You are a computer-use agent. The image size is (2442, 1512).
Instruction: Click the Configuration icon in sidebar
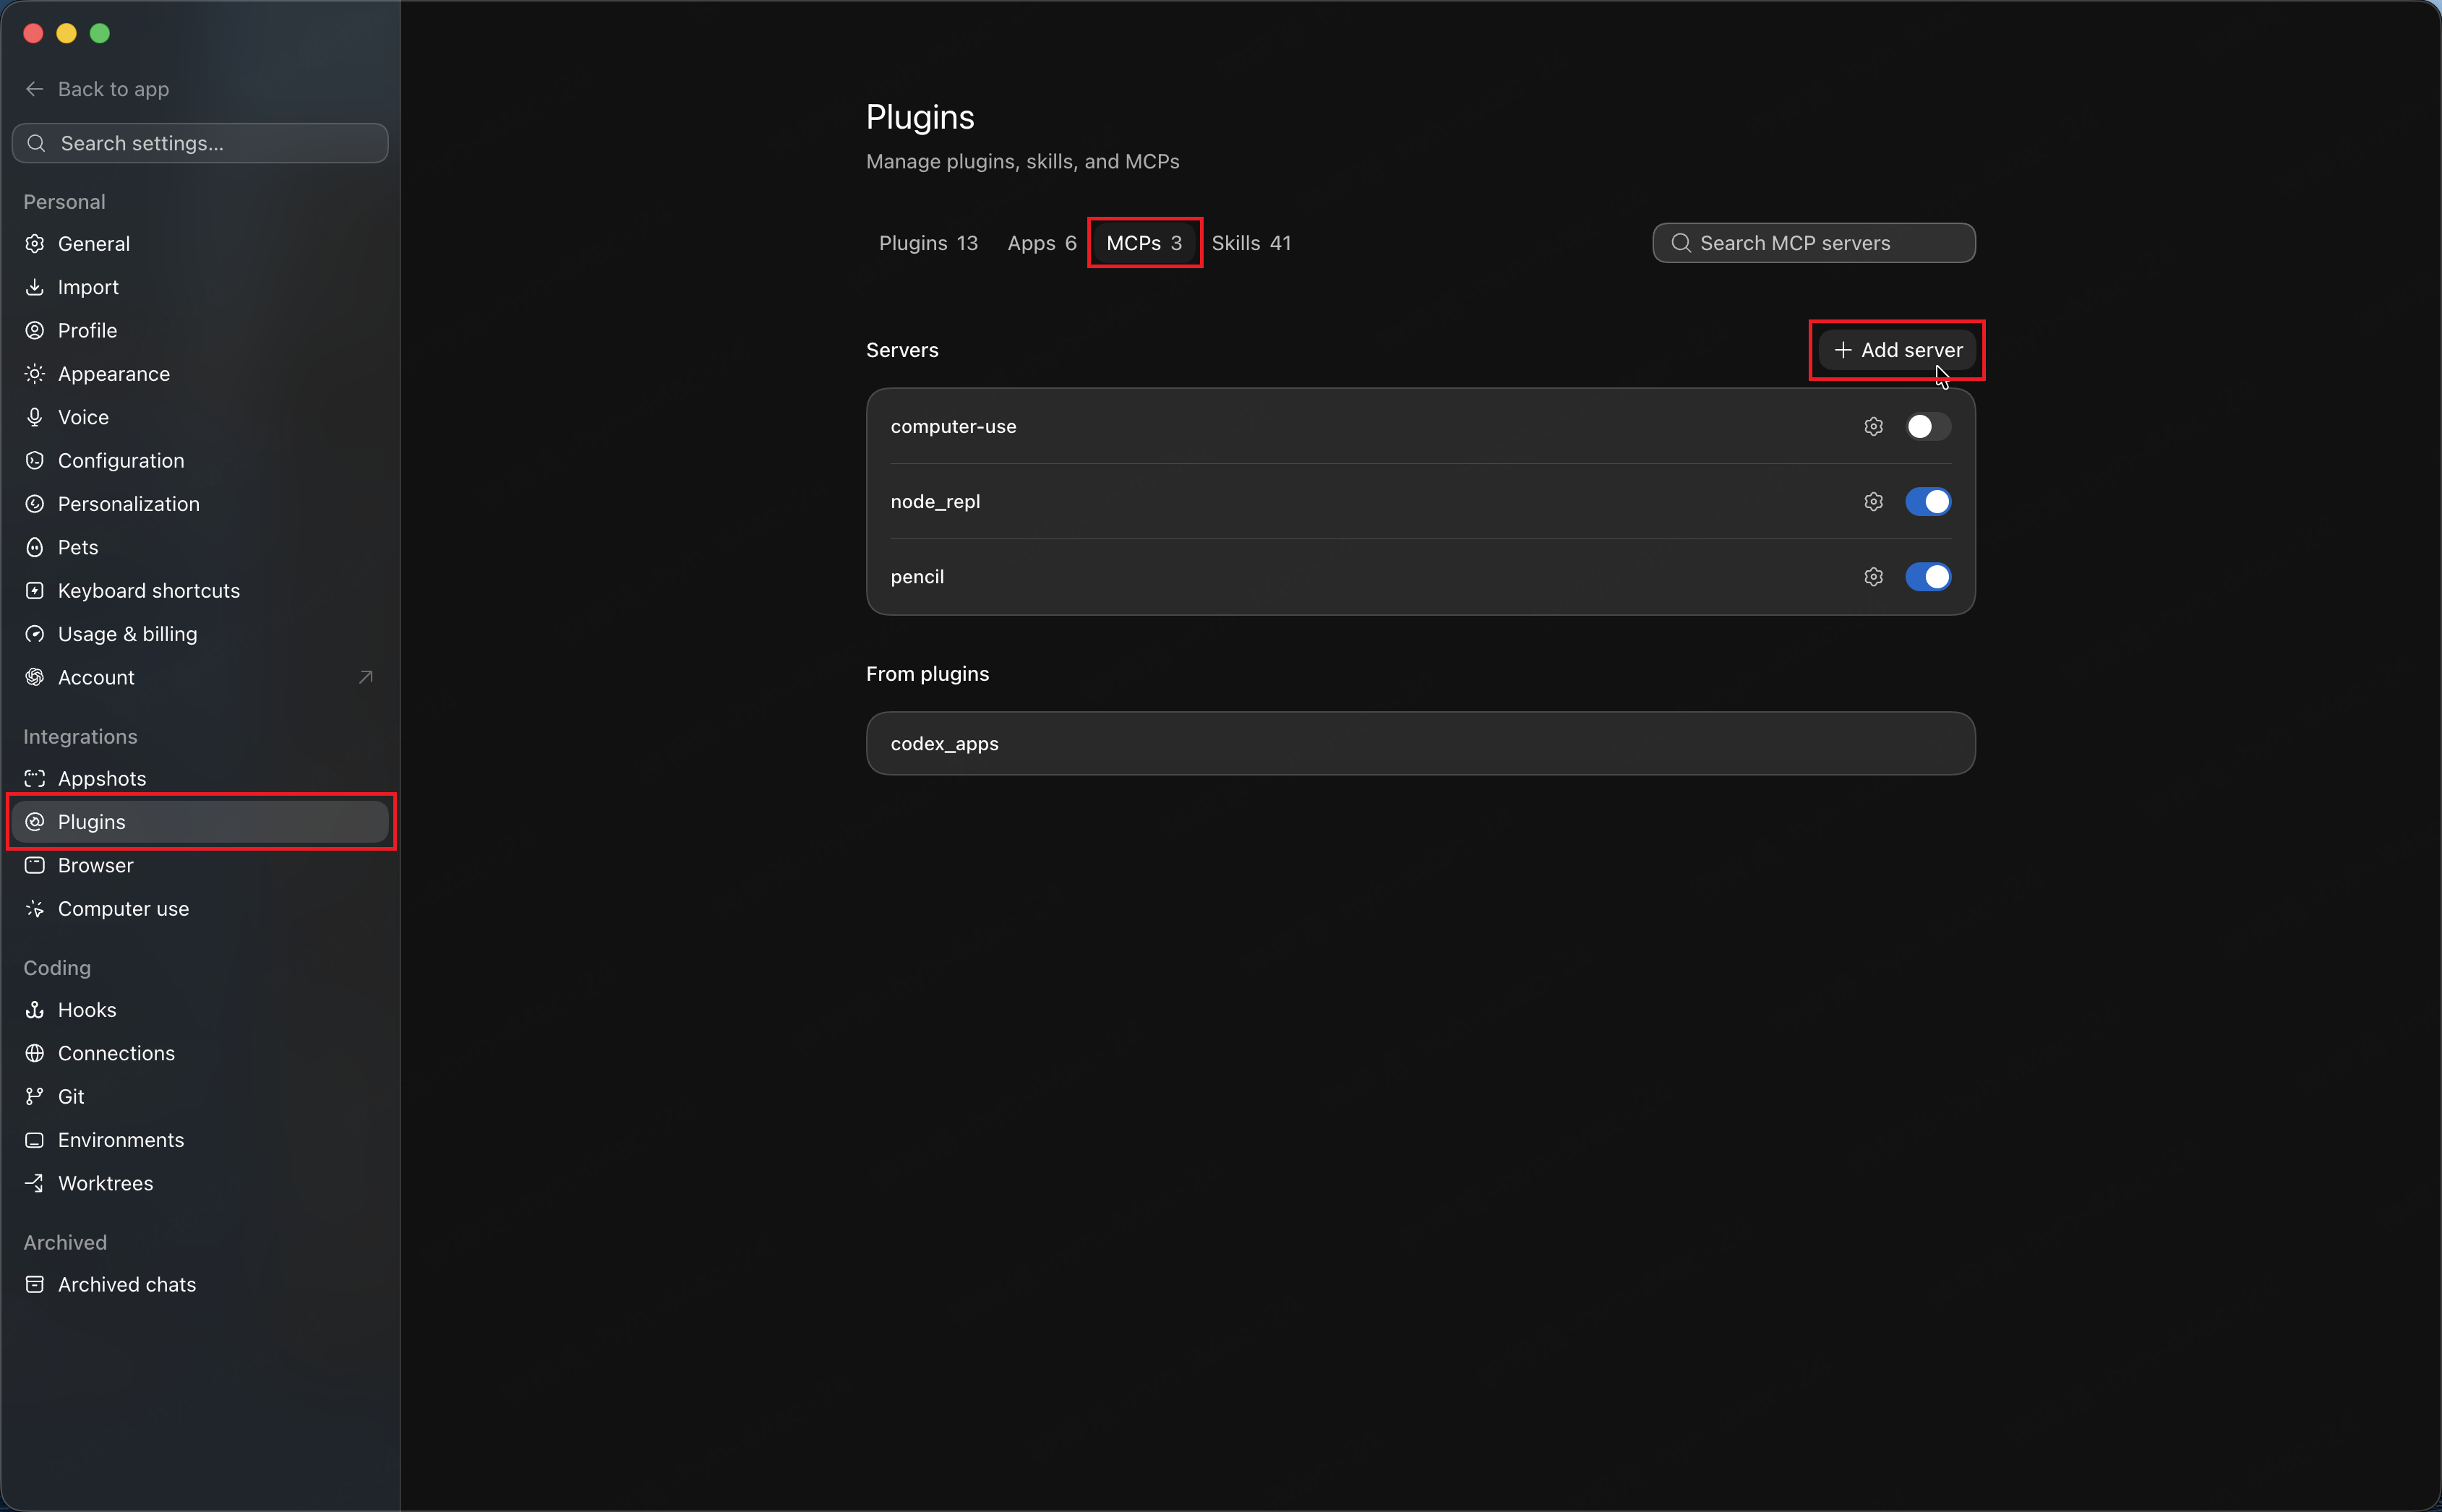coord(34,460)
